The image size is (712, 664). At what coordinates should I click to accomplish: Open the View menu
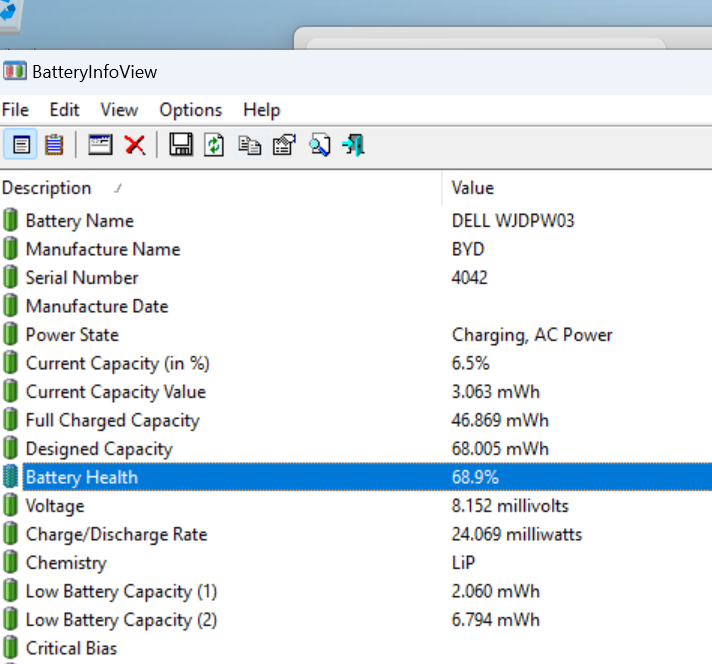(x=119, y=110)
